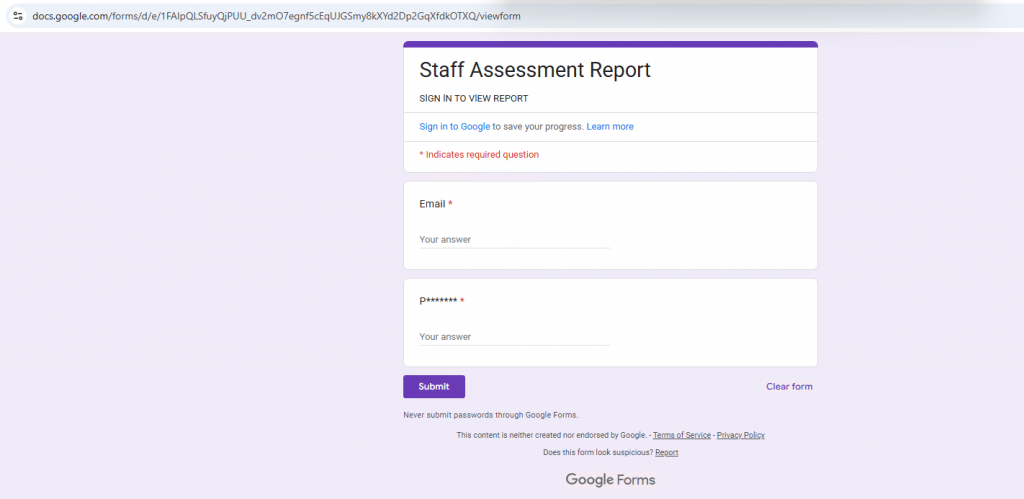Click the Google Forms logo at bottom

[610, 480]
